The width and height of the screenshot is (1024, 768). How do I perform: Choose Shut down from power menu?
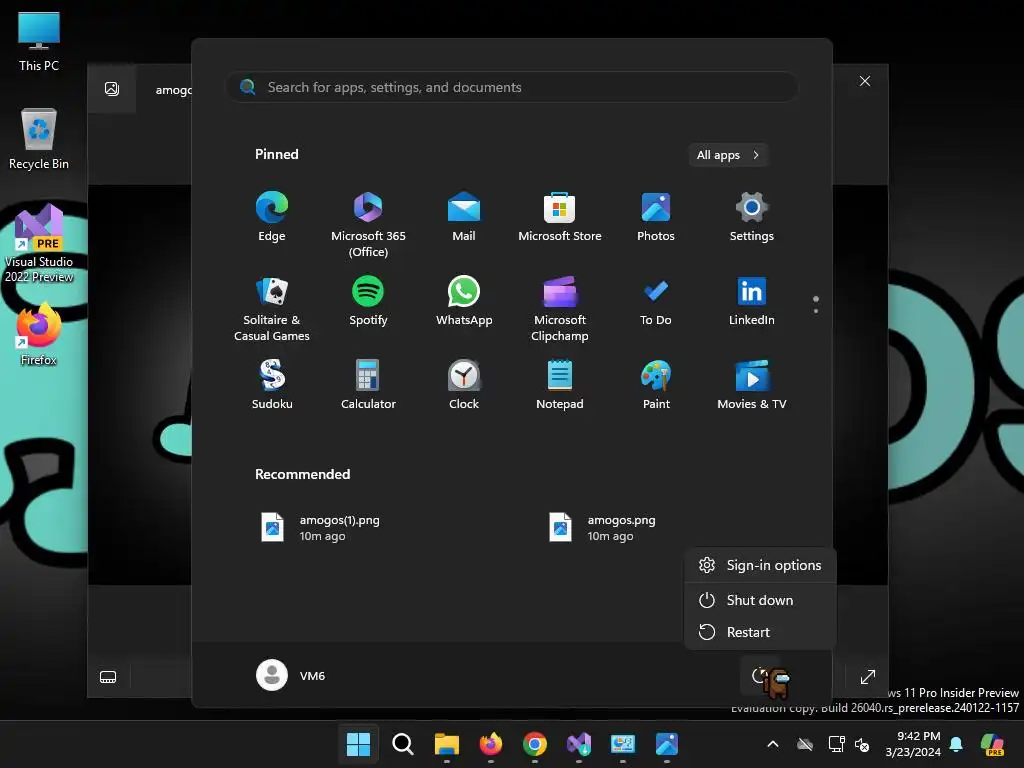[x=760, y=600]
